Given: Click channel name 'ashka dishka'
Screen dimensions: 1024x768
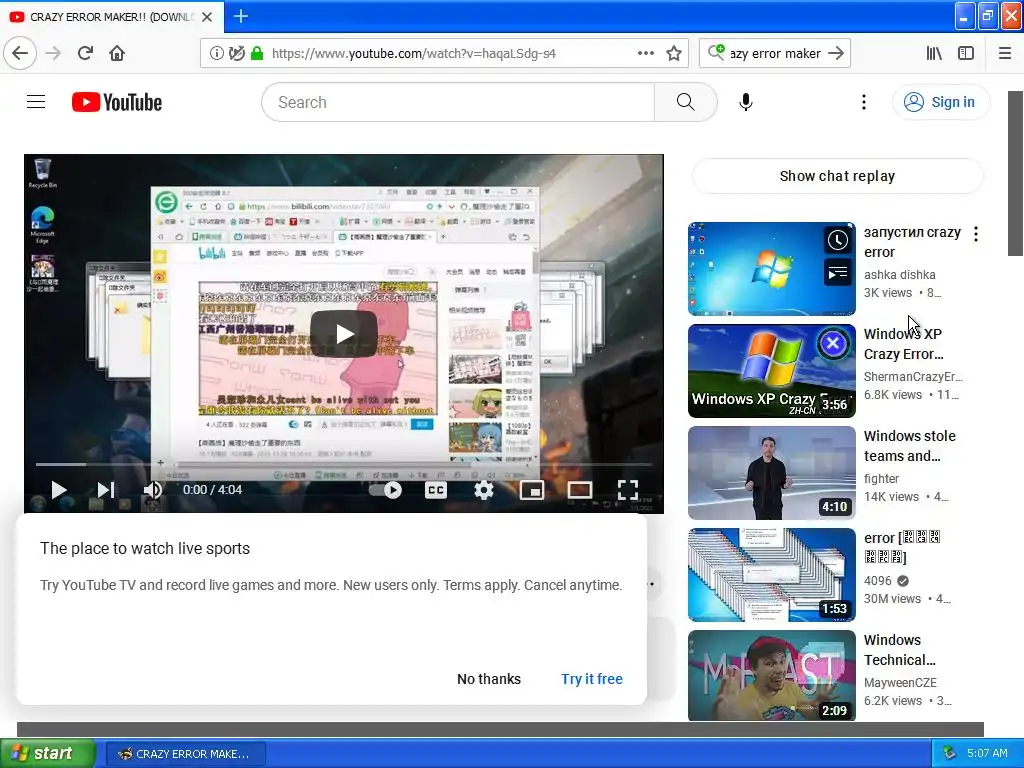Looking at the screenshot, I should 899,275.
